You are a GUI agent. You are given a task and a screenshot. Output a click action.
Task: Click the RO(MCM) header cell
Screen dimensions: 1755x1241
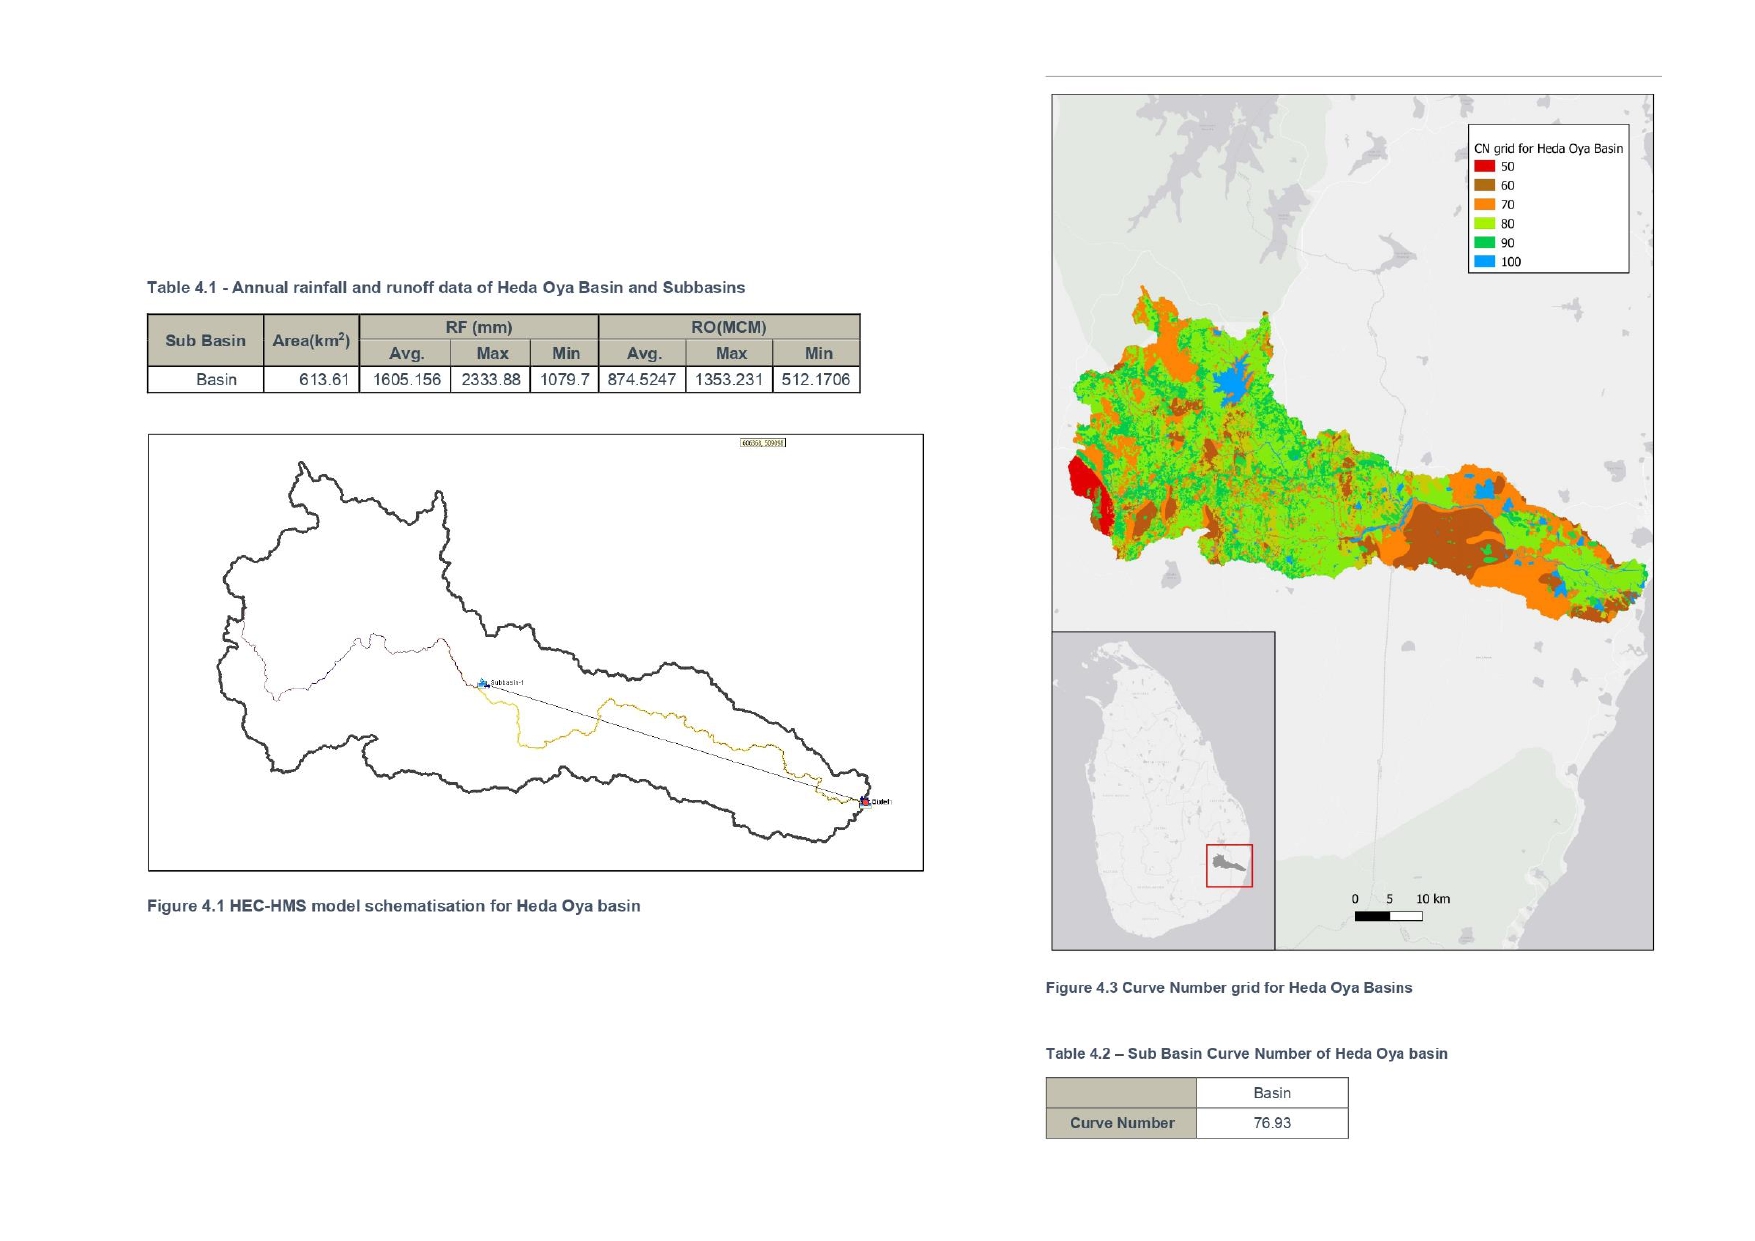coord(728,327)
